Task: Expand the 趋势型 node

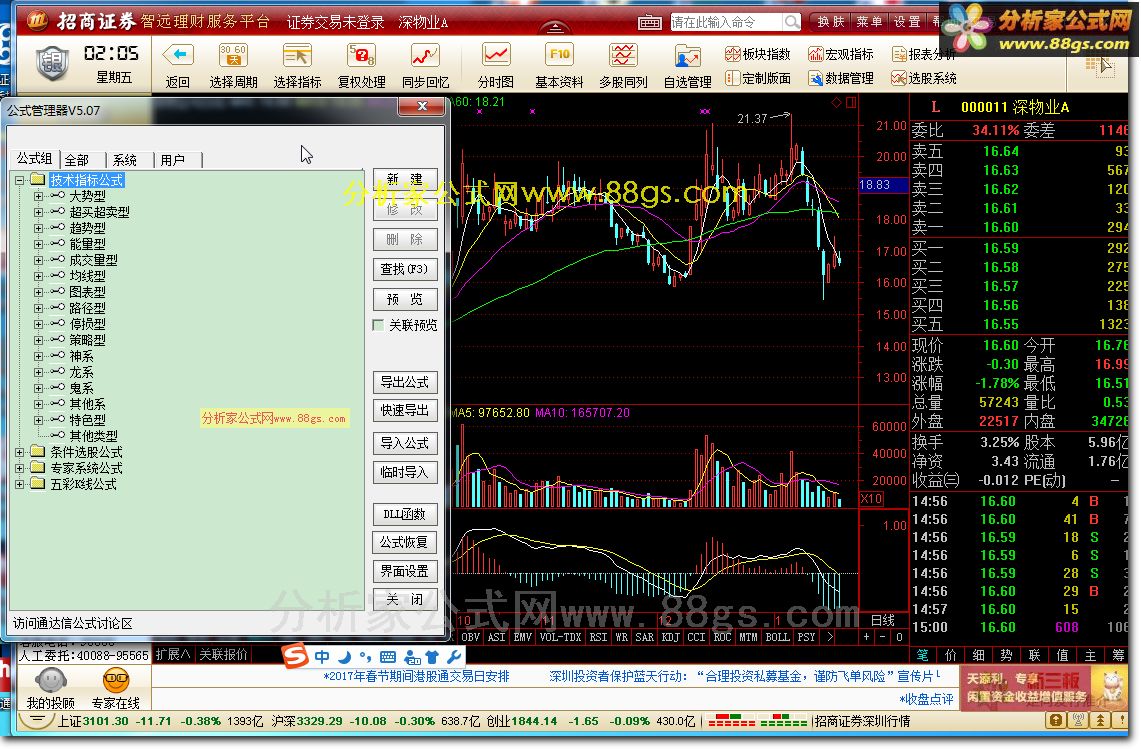Action: tap(39, 228)
